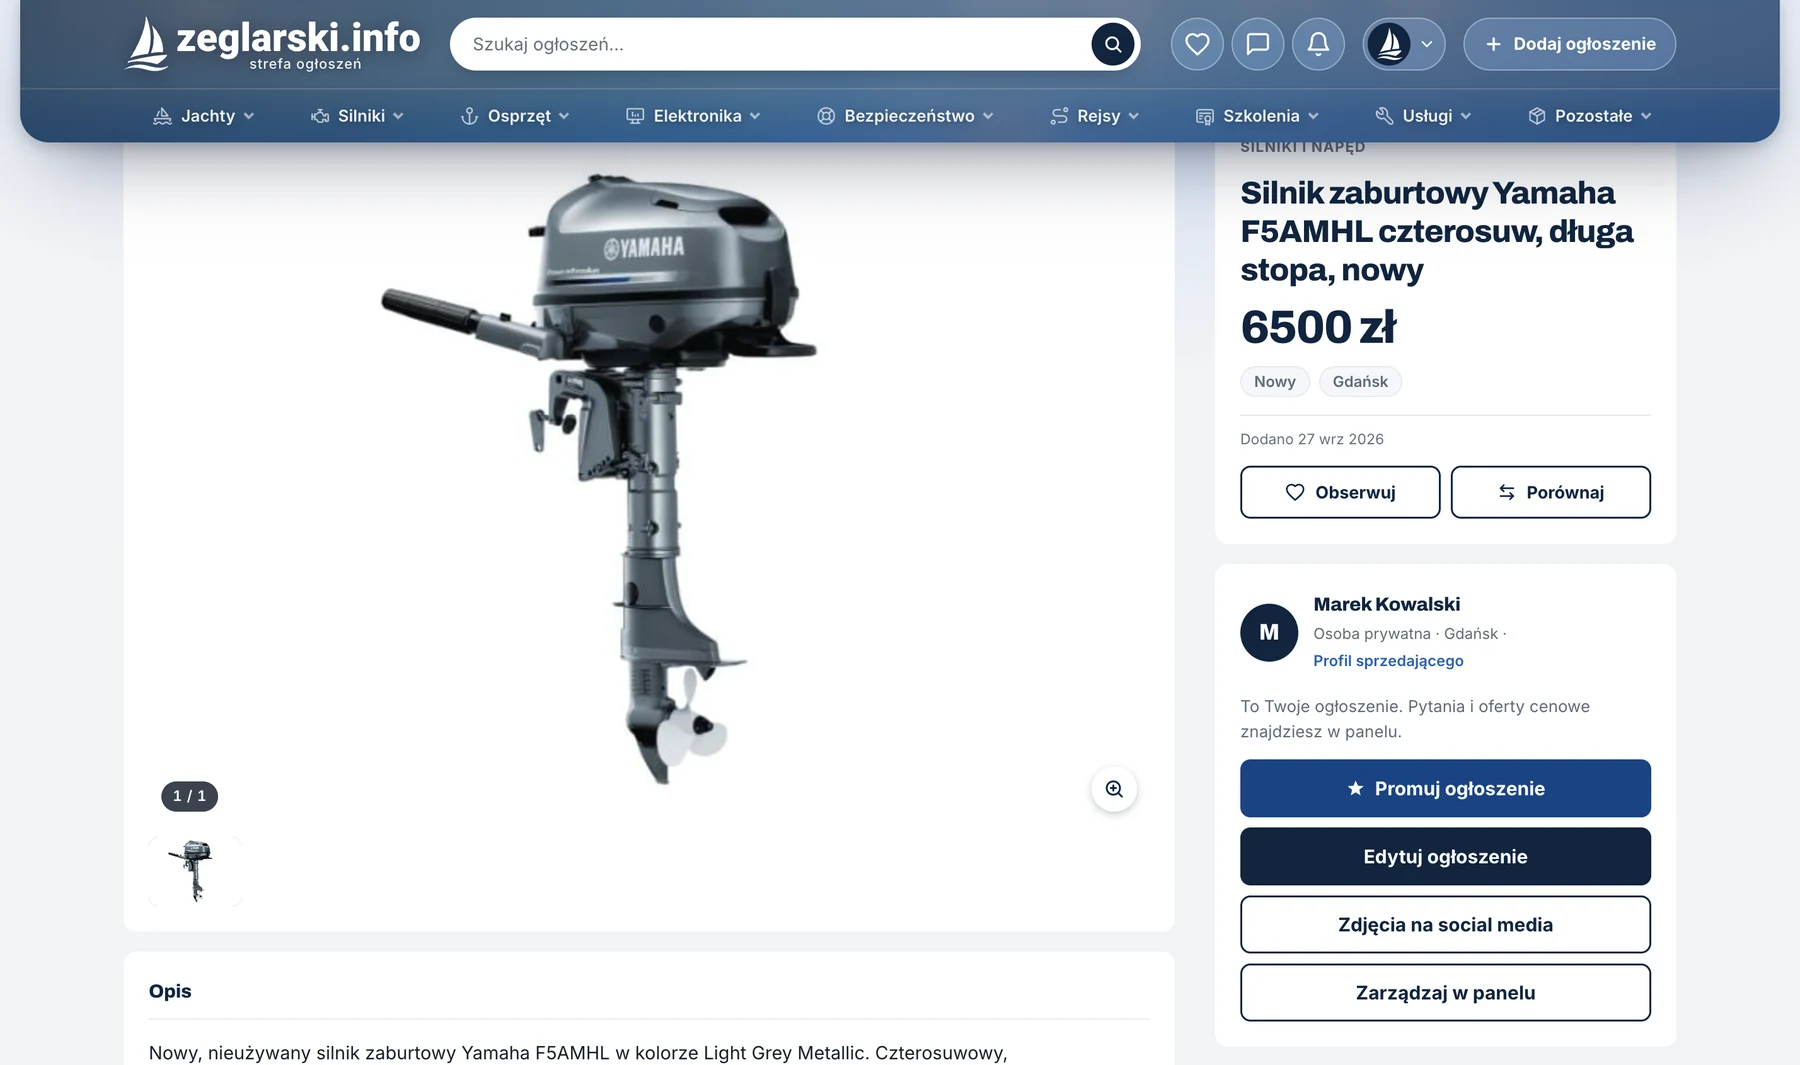Select the Yamaha engine thumbnail

(x=196, y=872)
